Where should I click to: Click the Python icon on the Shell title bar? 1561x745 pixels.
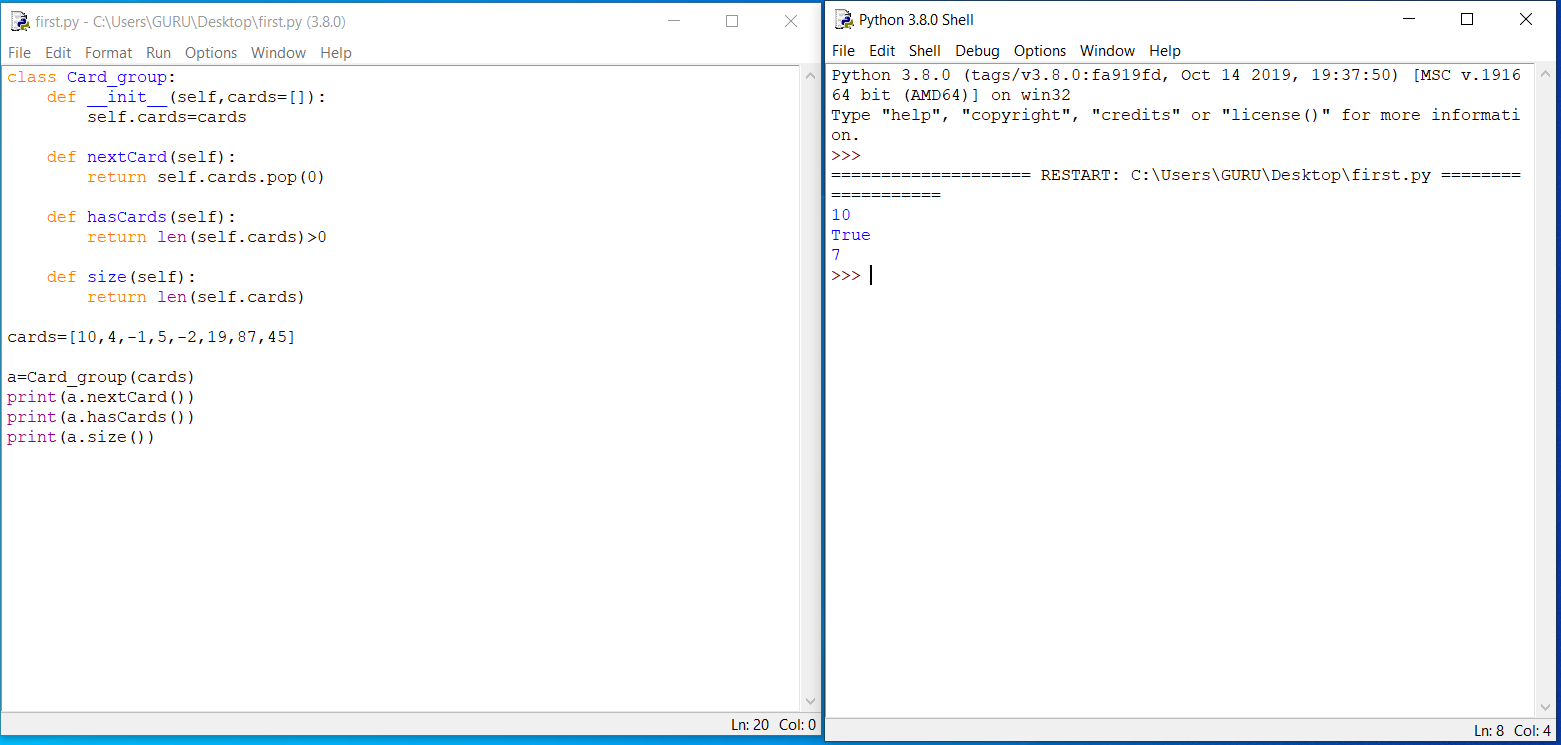[841, 19]
